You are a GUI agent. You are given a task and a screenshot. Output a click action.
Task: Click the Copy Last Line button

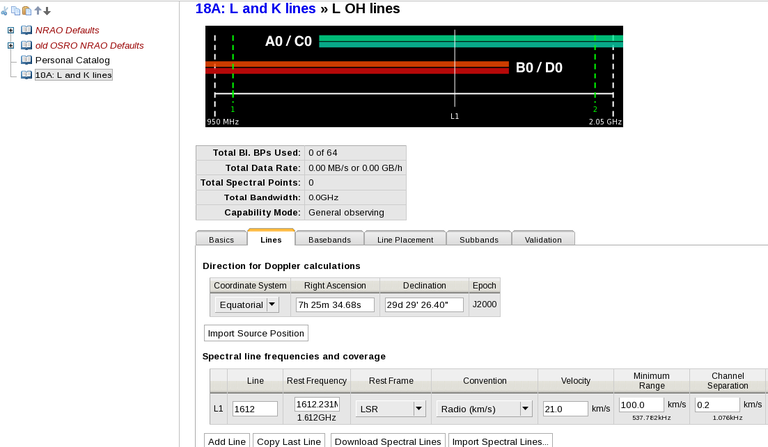pos(289,441)
